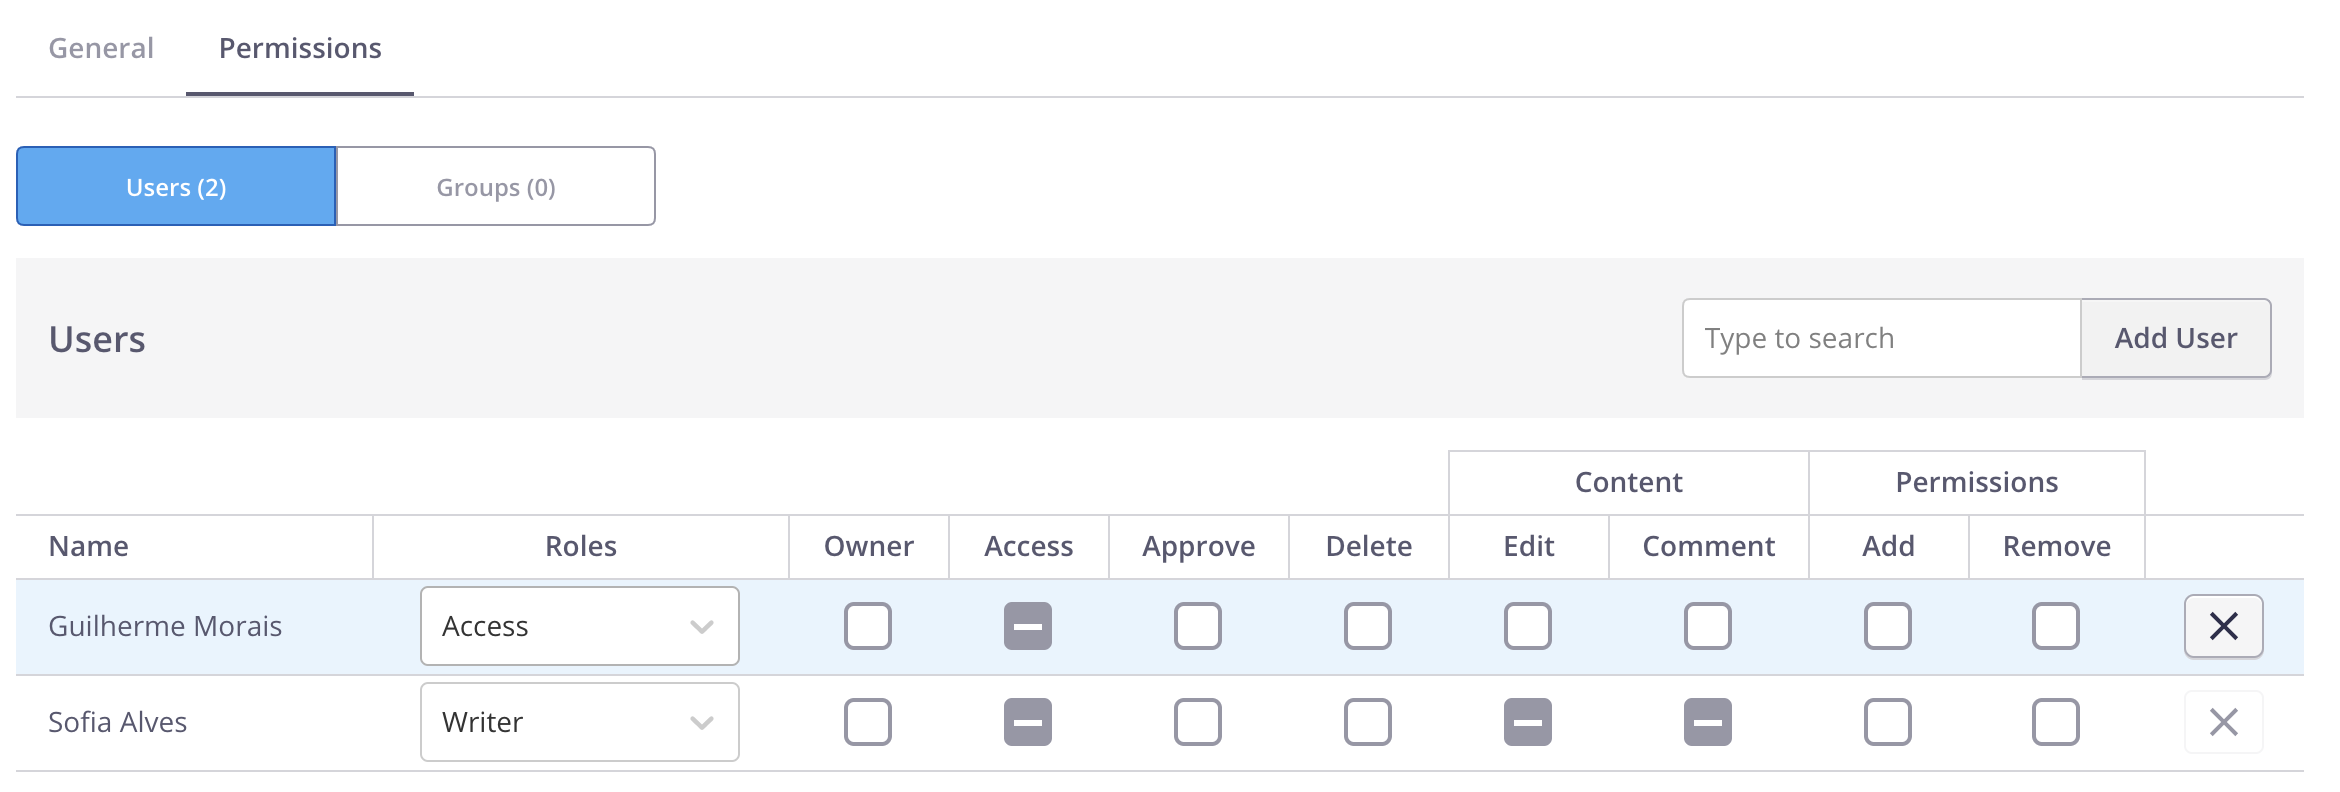Image resolution: width=2340 pixels, height=792 pixels.
Task: Remove Guilherme Morais with the X button
Action: [x=2223, y=626]
